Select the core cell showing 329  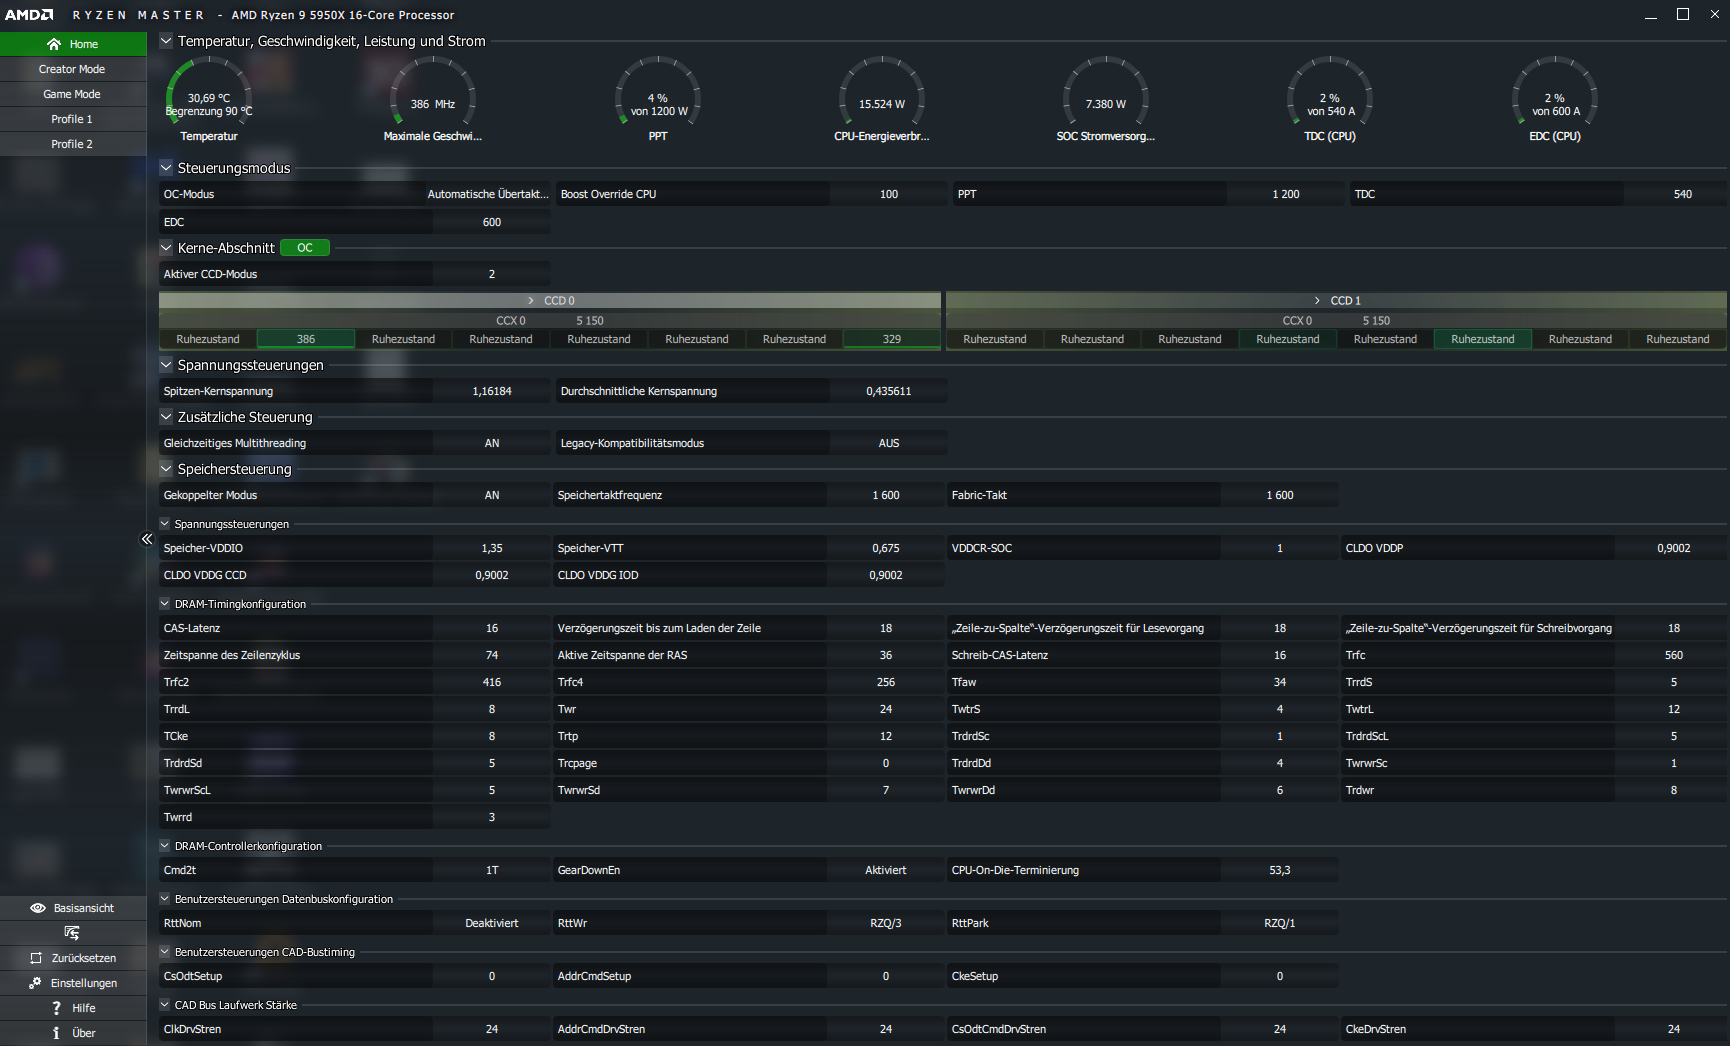pyautogui.click(x=892, y=340)
